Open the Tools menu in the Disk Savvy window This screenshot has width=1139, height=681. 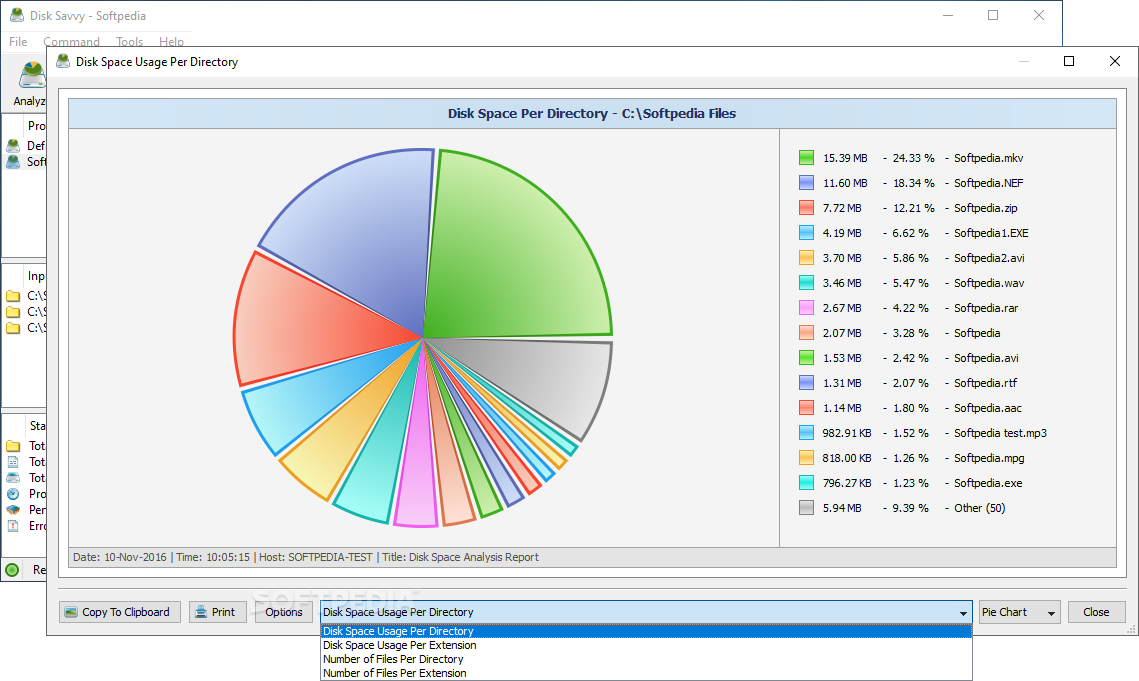129,41
